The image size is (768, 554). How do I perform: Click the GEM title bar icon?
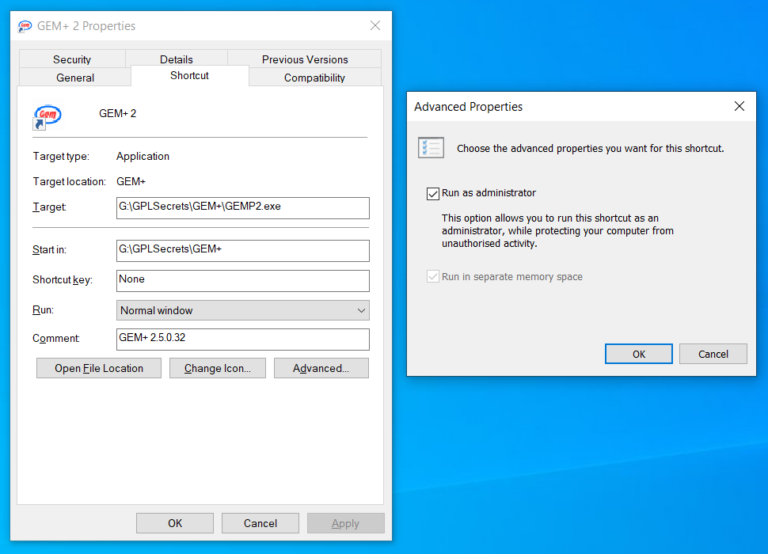point(25,26)
